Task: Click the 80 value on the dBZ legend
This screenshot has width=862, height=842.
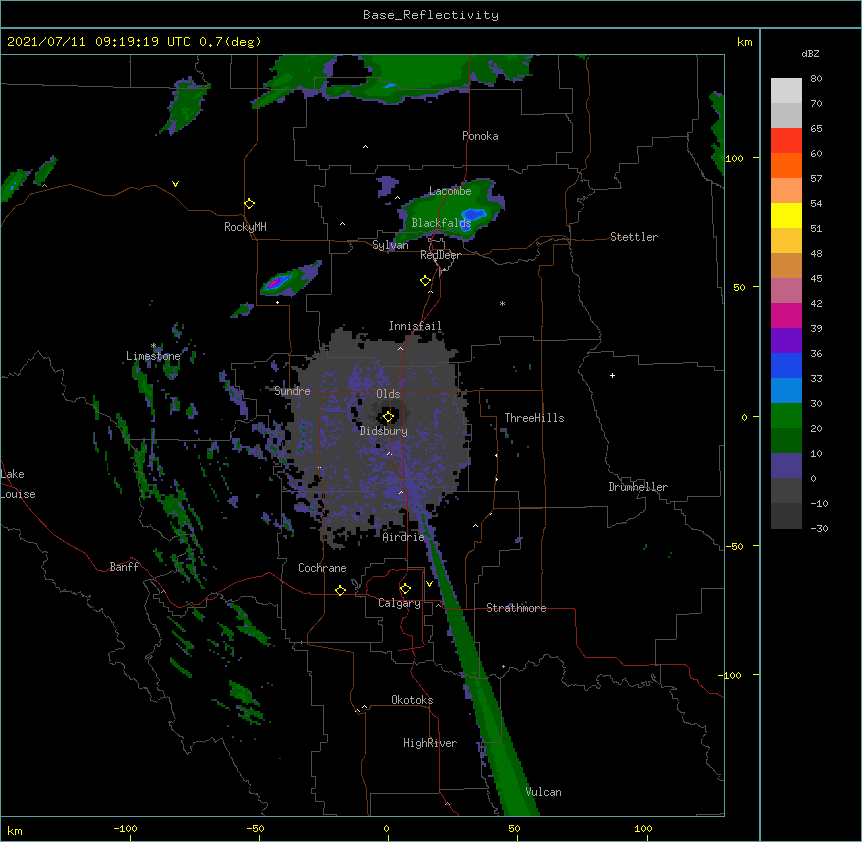Action: pos(816,79)
